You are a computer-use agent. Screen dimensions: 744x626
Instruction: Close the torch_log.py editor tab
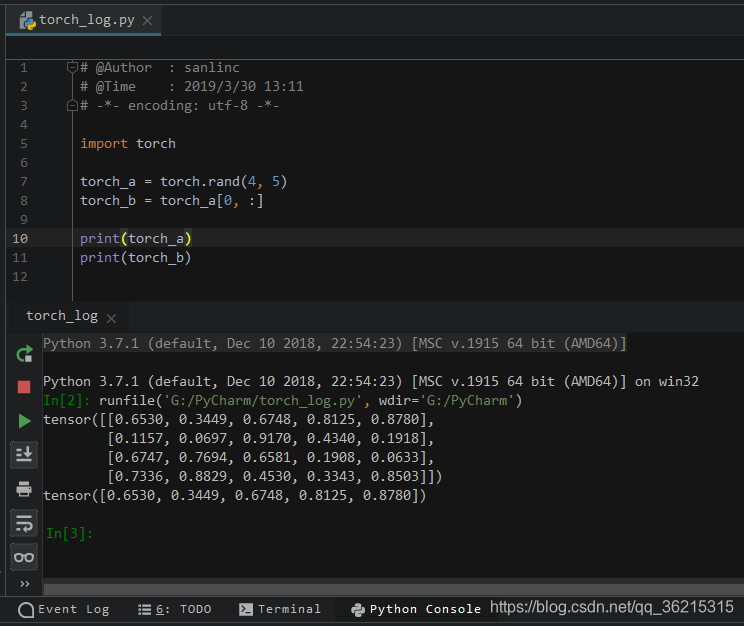pos(148,20)
